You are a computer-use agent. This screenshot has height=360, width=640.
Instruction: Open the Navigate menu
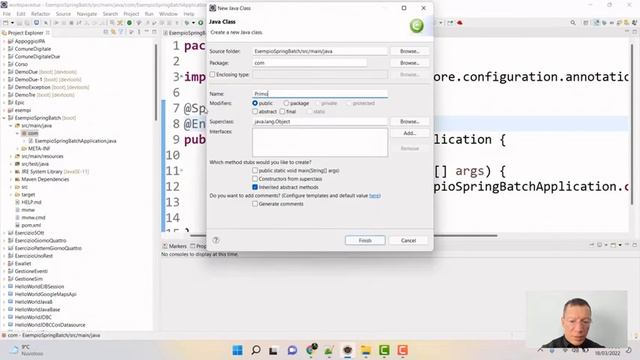pyautogui.click(x=87, y=14)
